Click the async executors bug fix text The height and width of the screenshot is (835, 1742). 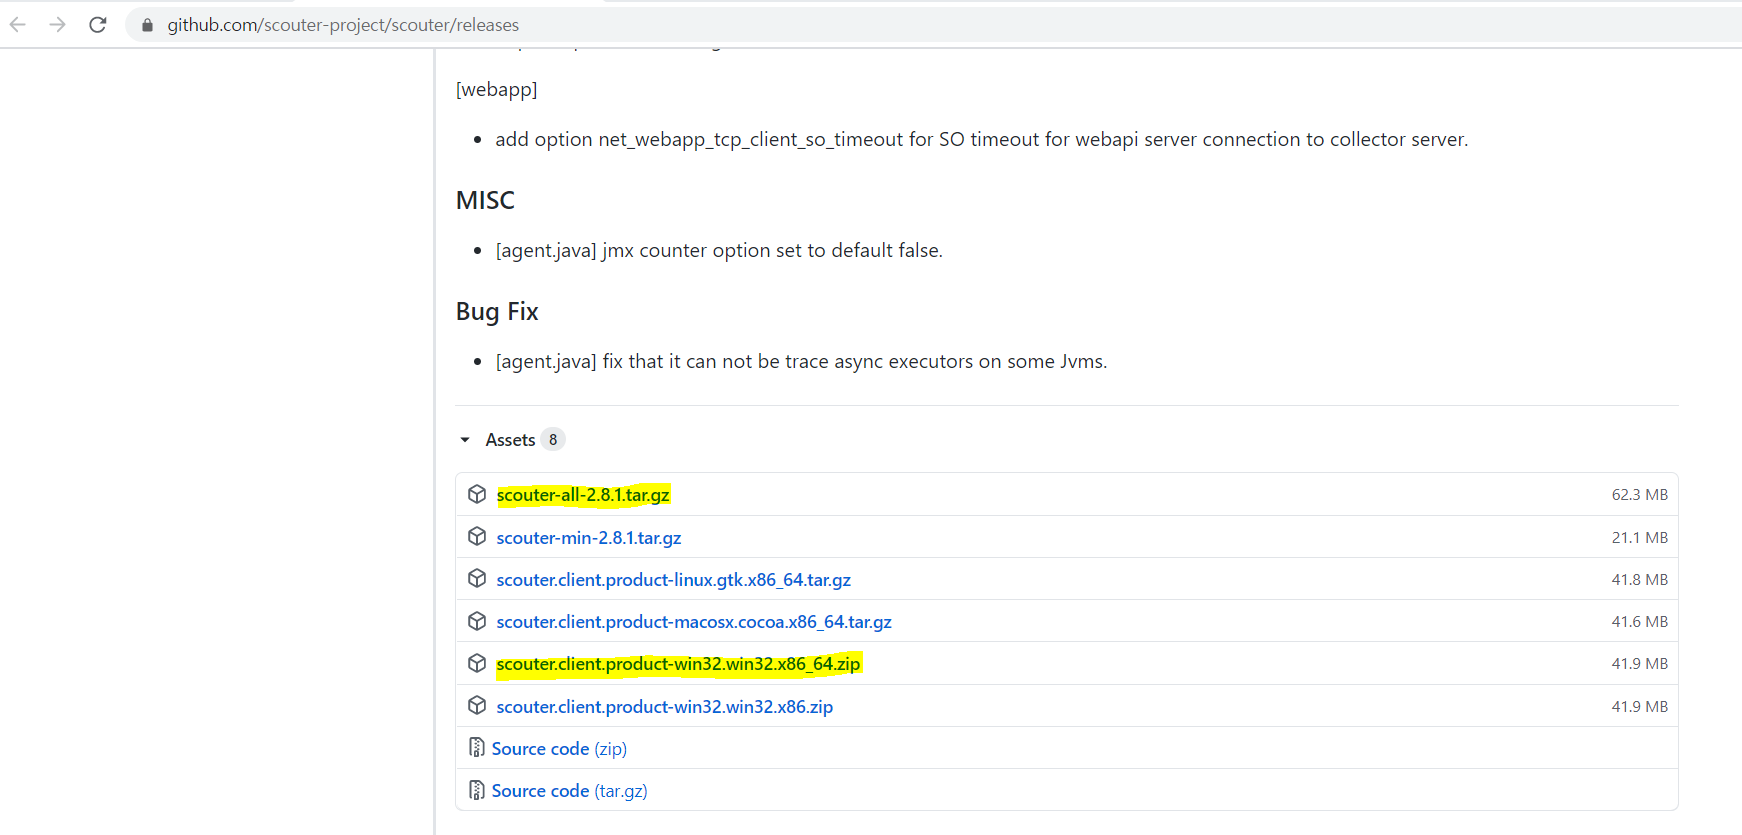801,362
